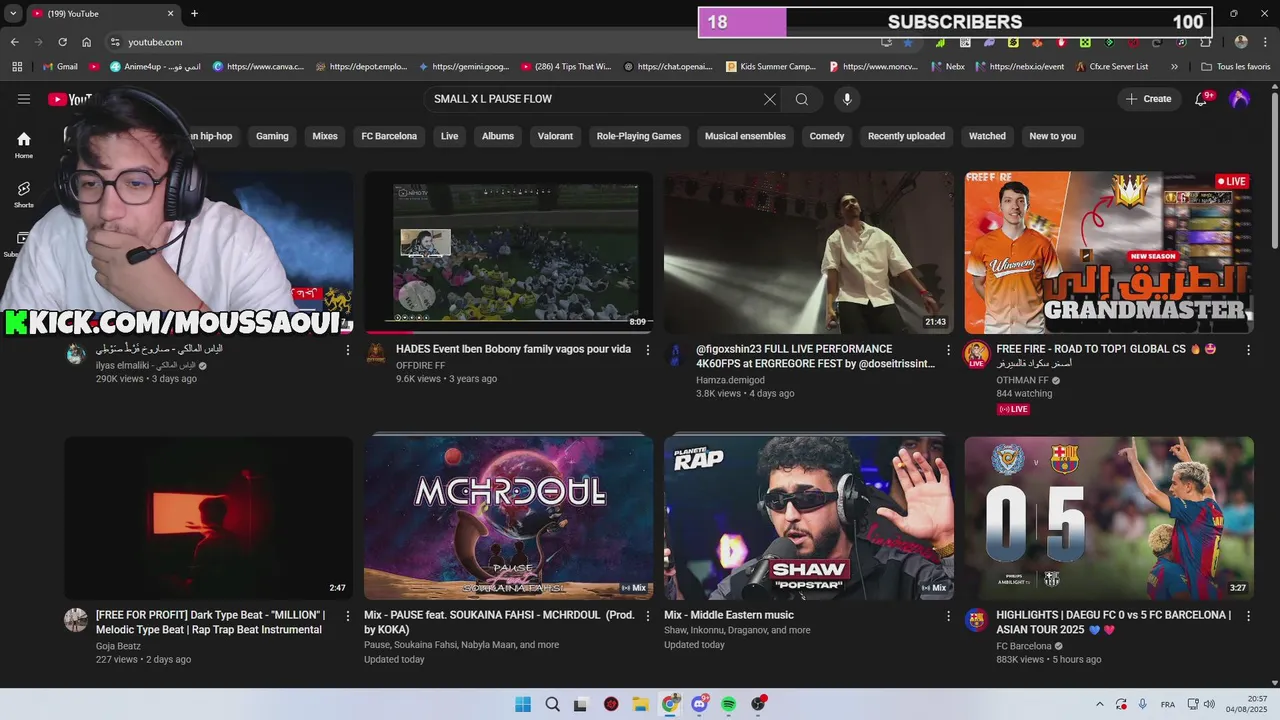Open the Anime4up bookmark
1280x720 pixels.
[x=156, y=67]
